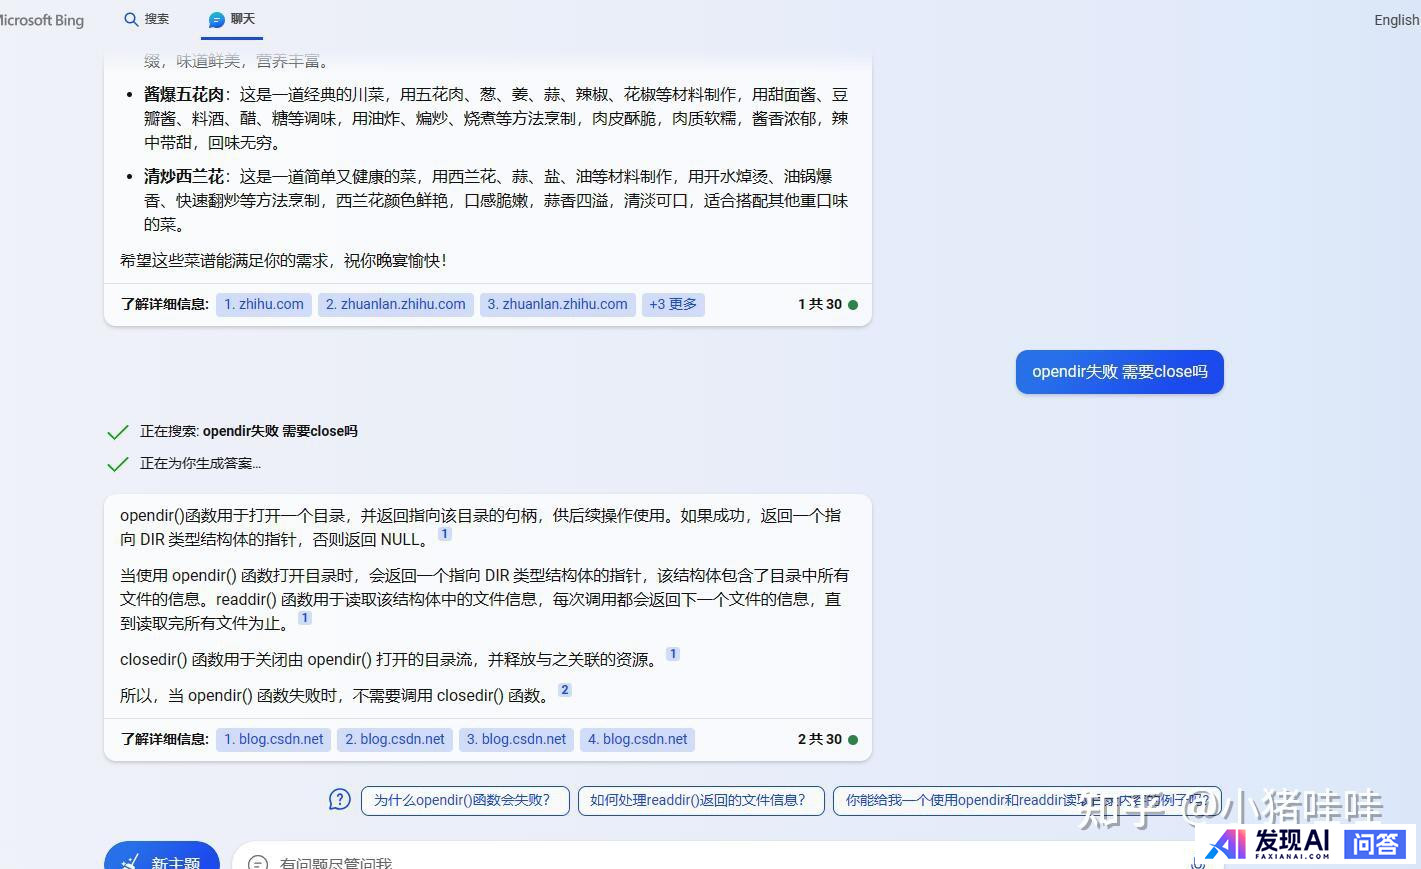
Task: Open source 2. blog.csdn.net
Action: coord(395,739)
